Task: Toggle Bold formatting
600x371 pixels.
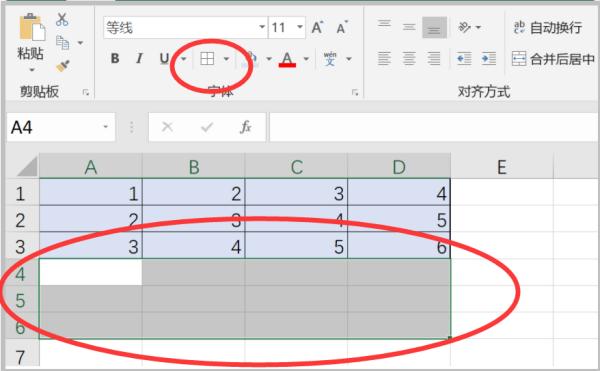Action: (x=114, y=59)
